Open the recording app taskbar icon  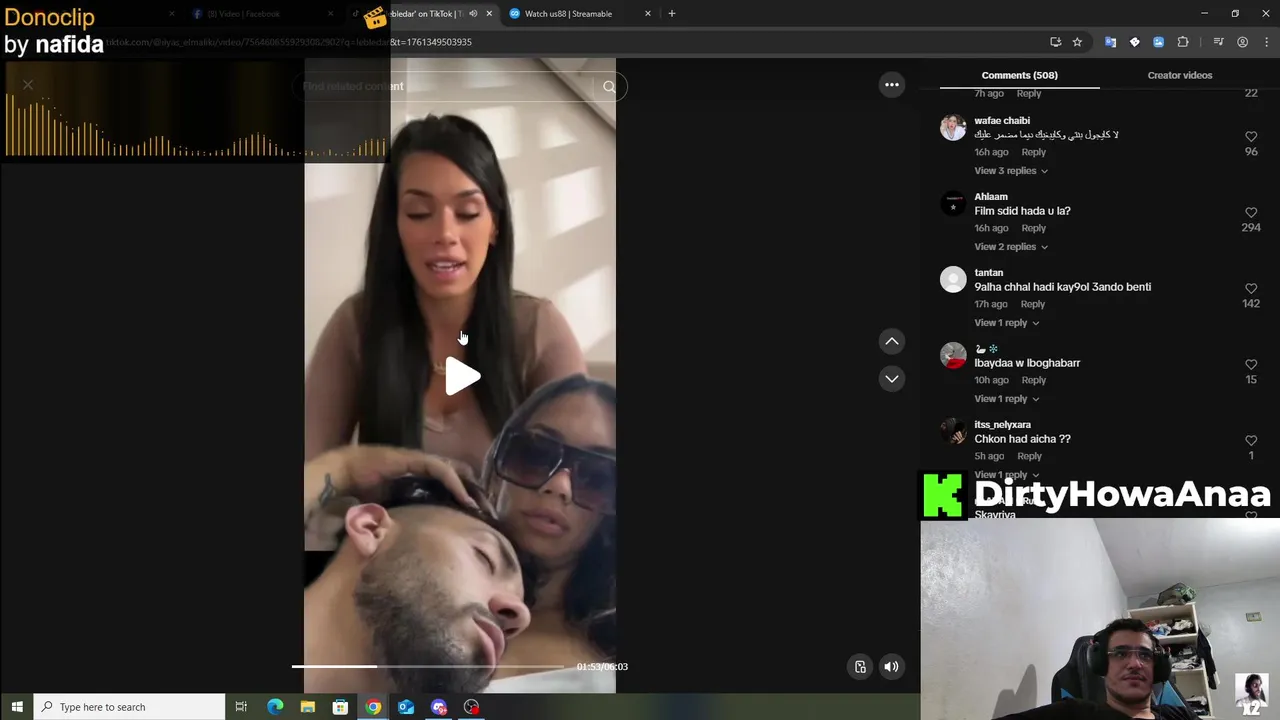click(x=472, y=707)
